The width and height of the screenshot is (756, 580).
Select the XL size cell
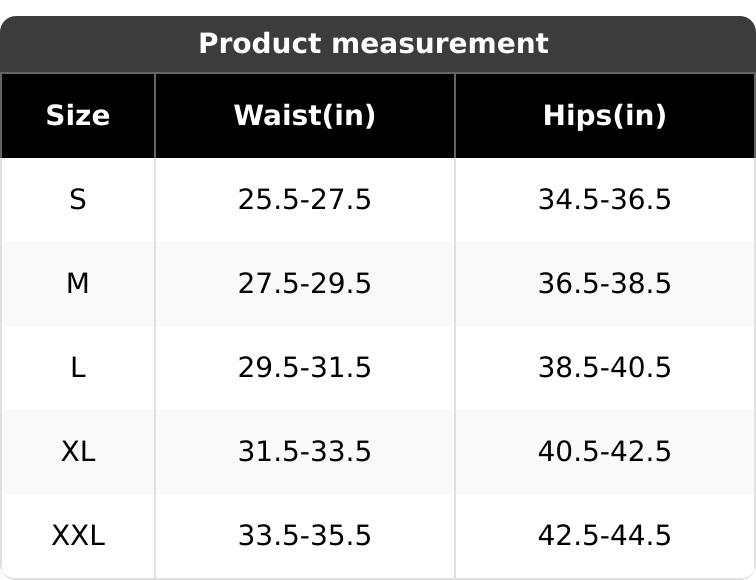coord(78,452)
